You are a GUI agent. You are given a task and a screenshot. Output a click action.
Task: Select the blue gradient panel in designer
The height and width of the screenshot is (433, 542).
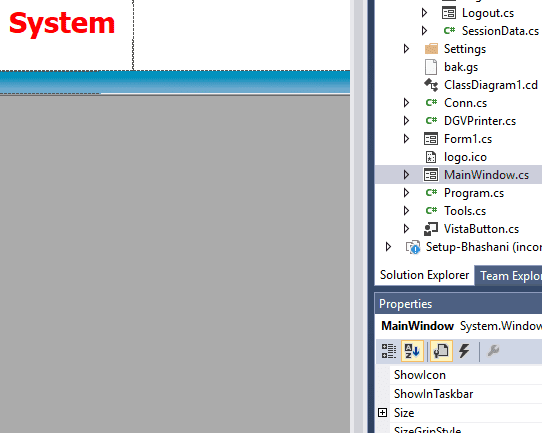[175, 82]
